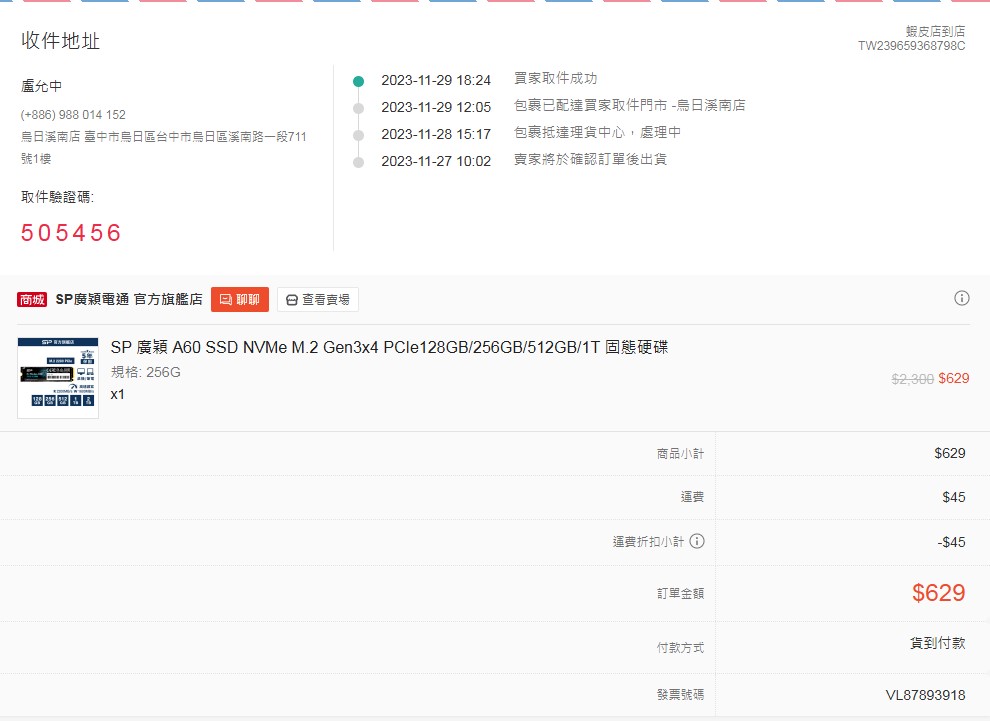The width and height of the screenshot is (990, 721).
Task: Click the pickup verification code 505456
Action: (x=71, y=233)
